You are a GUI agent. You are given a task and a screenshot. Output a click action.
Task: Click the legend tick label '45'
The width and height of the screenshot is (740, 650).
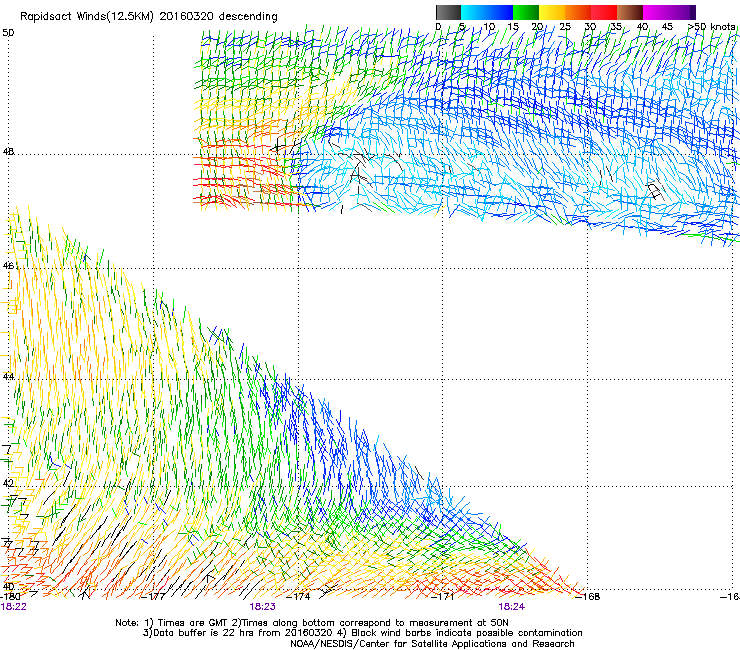click(667, 27)
